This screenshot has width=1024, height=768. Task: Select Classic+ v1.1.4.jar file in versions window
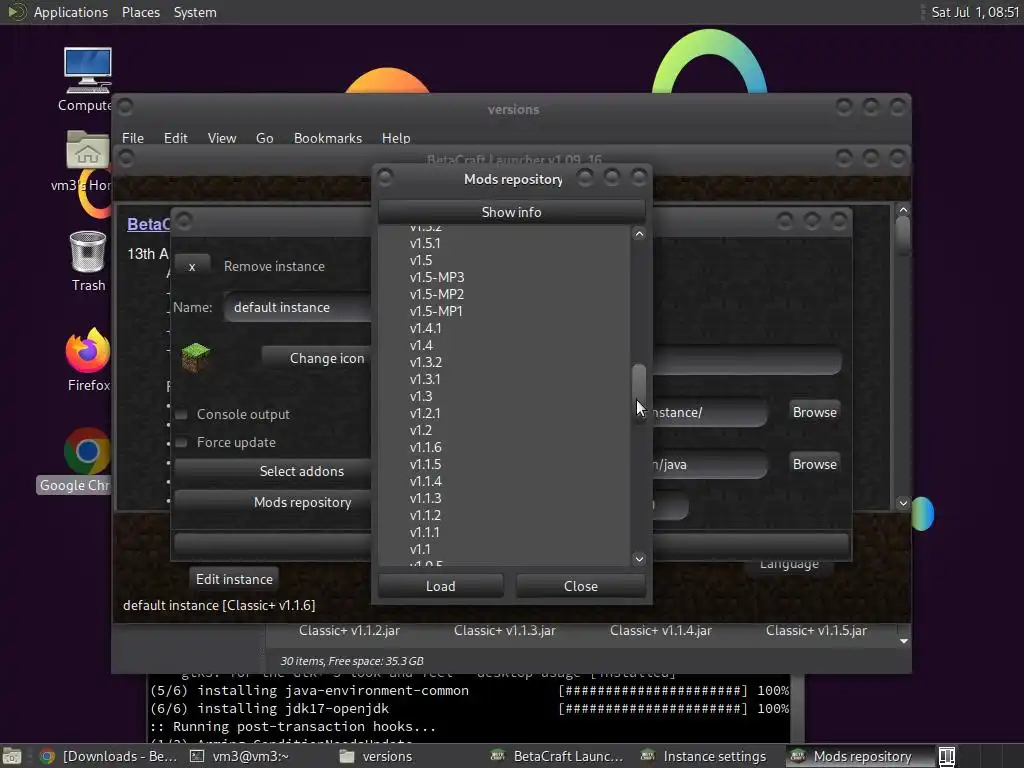tap(660, 630)
